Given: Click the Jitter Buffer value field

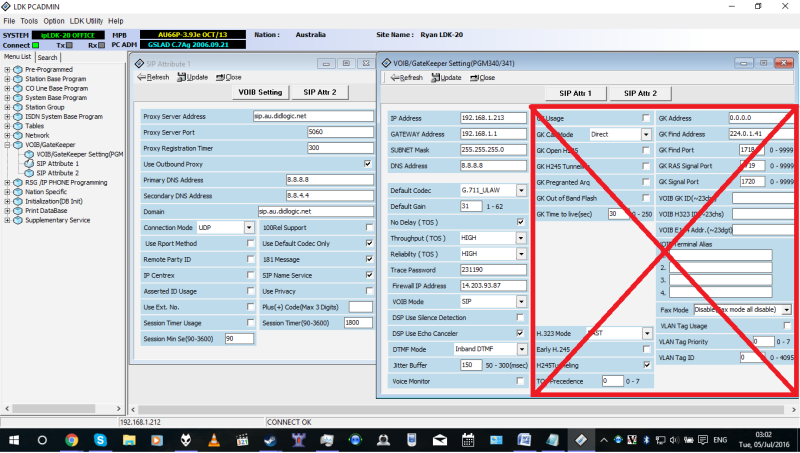Looking at the screenshot, I should (x=471, y=365).
